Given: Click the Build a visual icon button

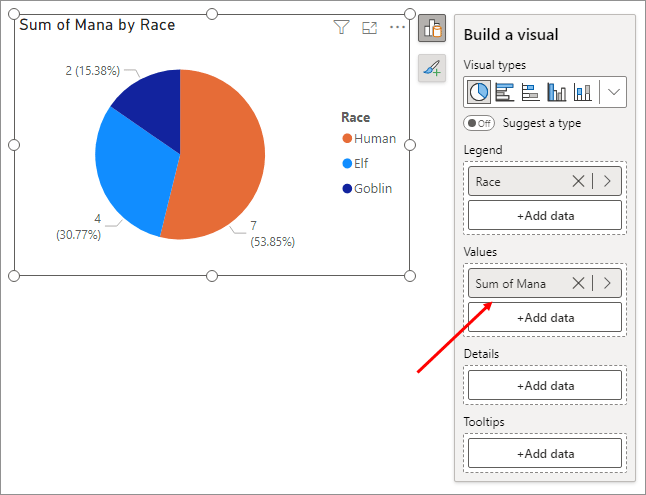Looking at the screenshot, I should (x=432, y=29).
